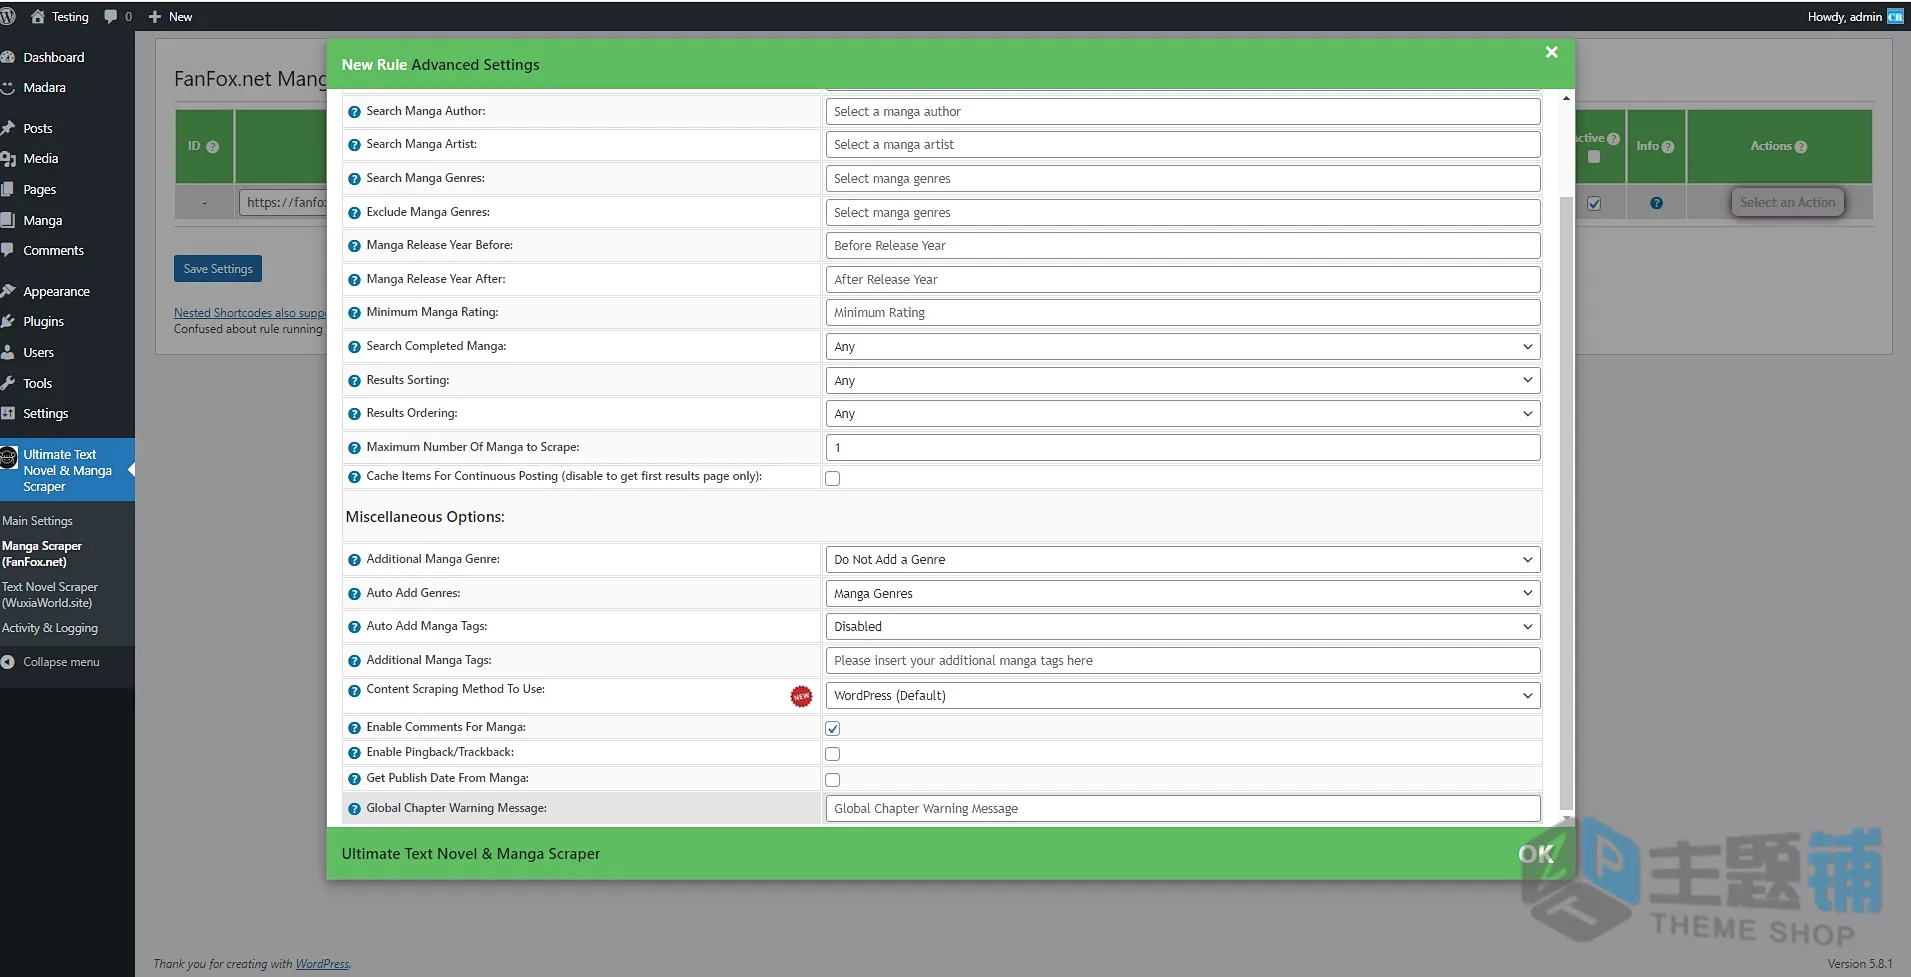Click help icon for Manga Release Year After
This screenshot has height=977, width=1911.
pos(354,280)
